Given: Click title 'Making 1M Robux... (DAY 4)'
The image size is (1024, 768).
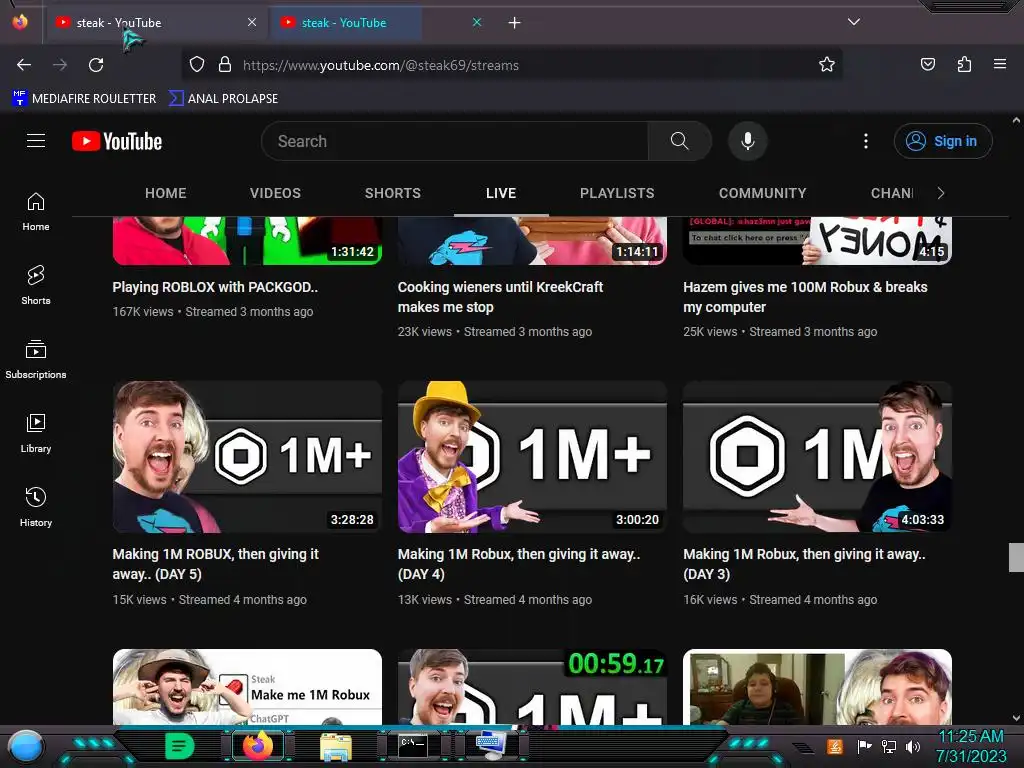Looking at the screenshot, I should pyautogui.click(x=519, y=564).
